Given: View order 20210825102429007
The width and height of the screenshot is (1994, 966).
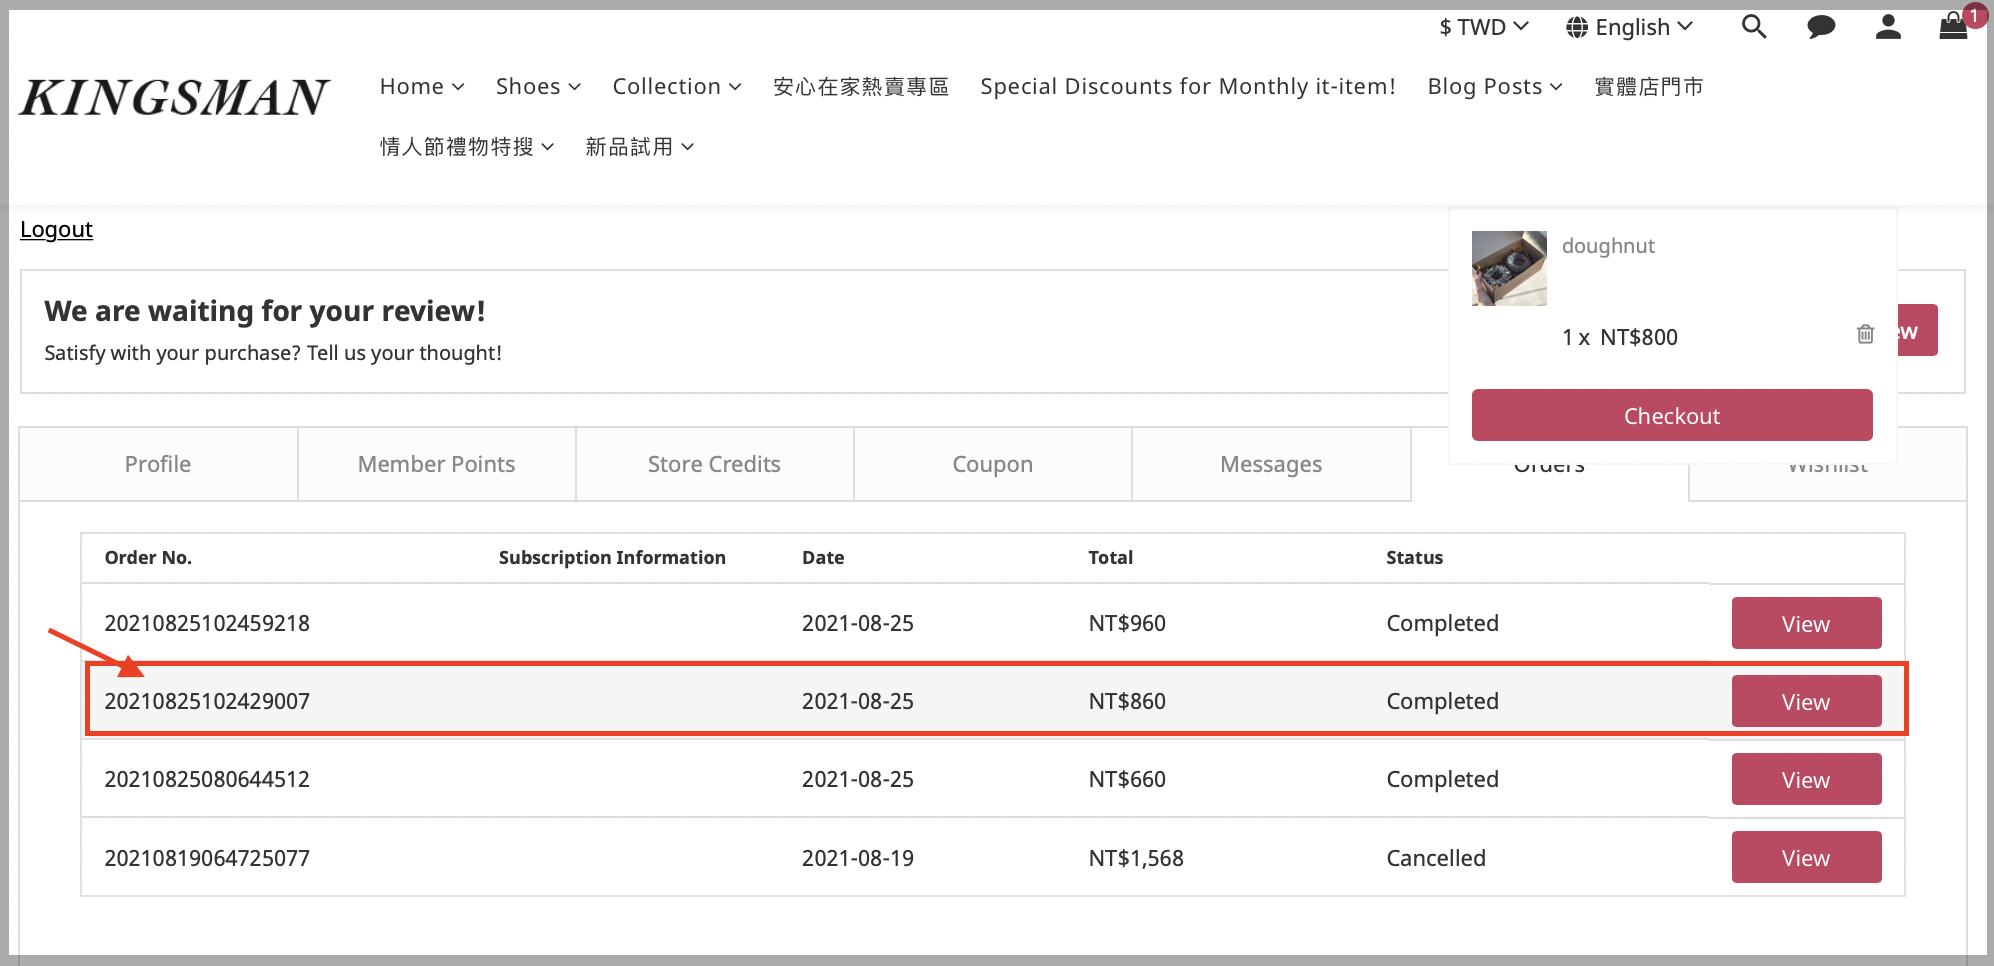Looking at the screenshot, I should pos(1806,701).
